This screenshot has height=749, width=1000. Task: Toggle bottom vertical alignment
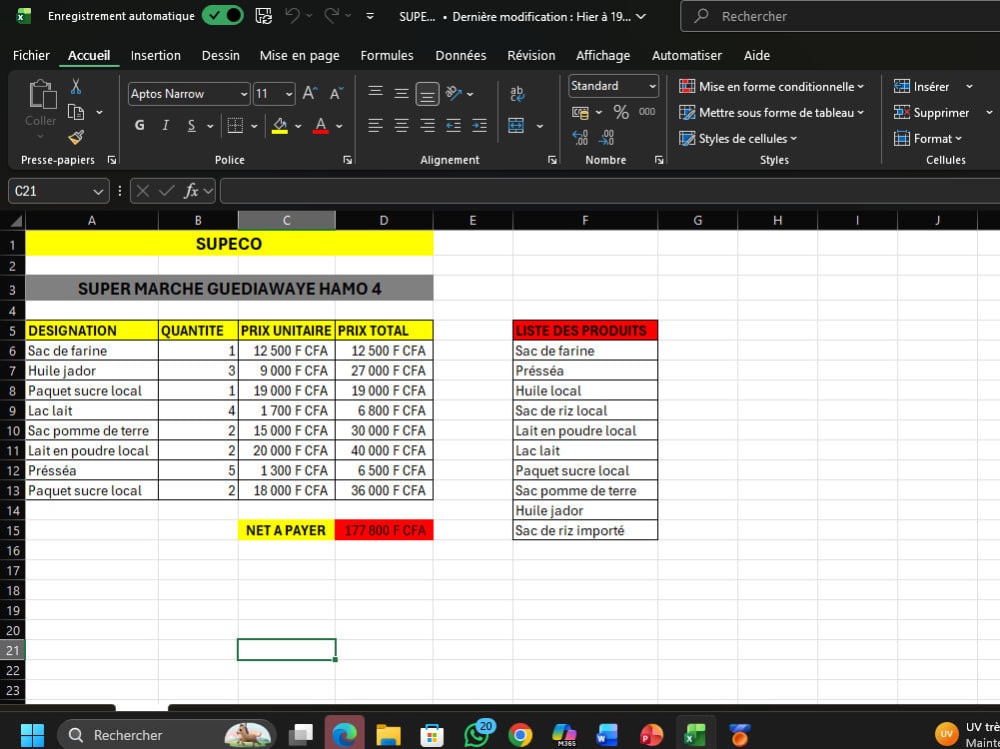pyautogui.click(x=427, y=94)
